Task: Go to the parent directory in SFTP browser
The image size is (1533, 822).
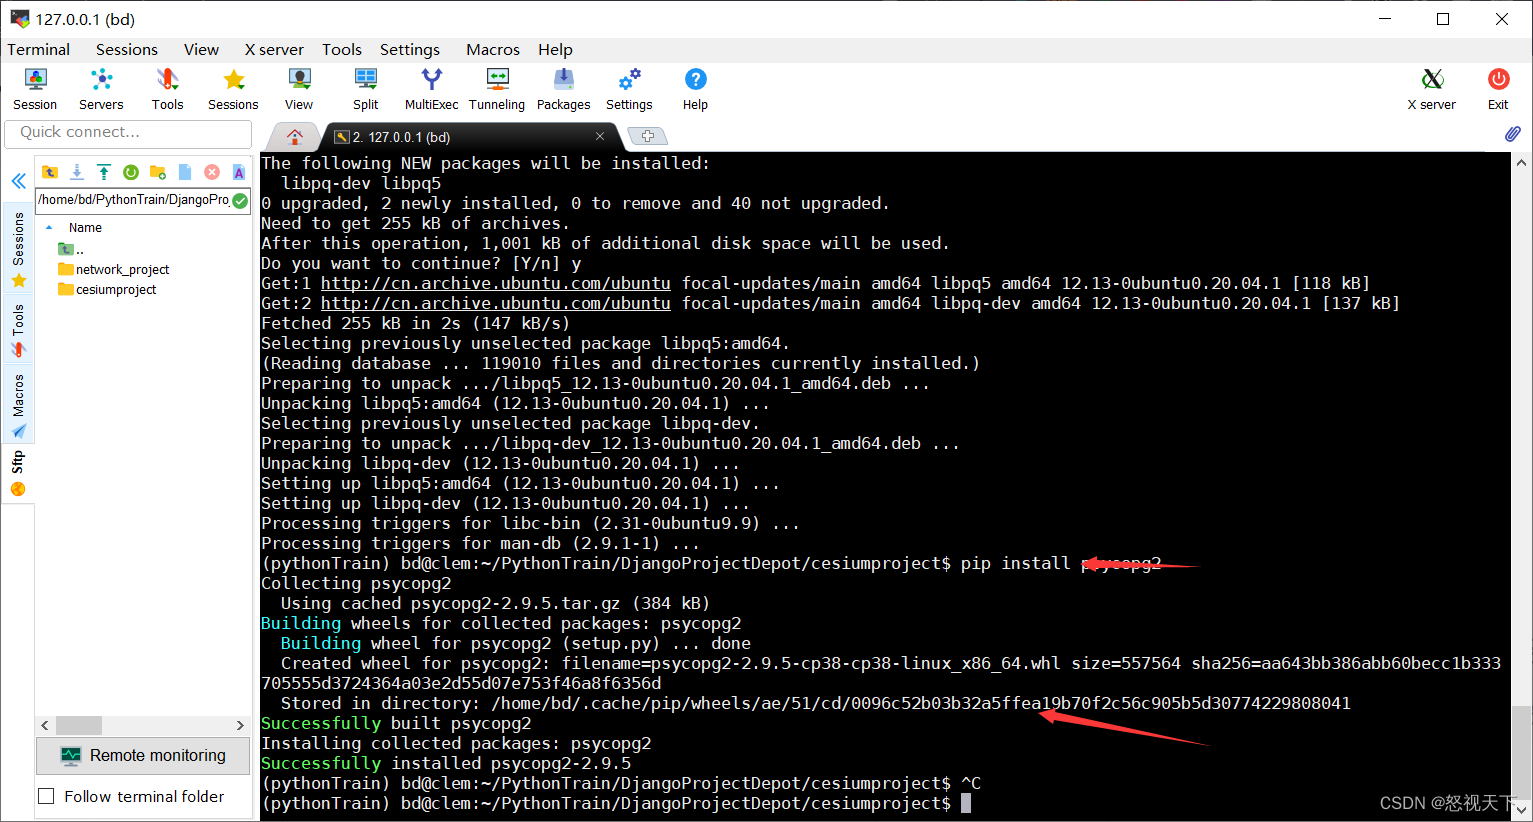Action: [50, 171]
